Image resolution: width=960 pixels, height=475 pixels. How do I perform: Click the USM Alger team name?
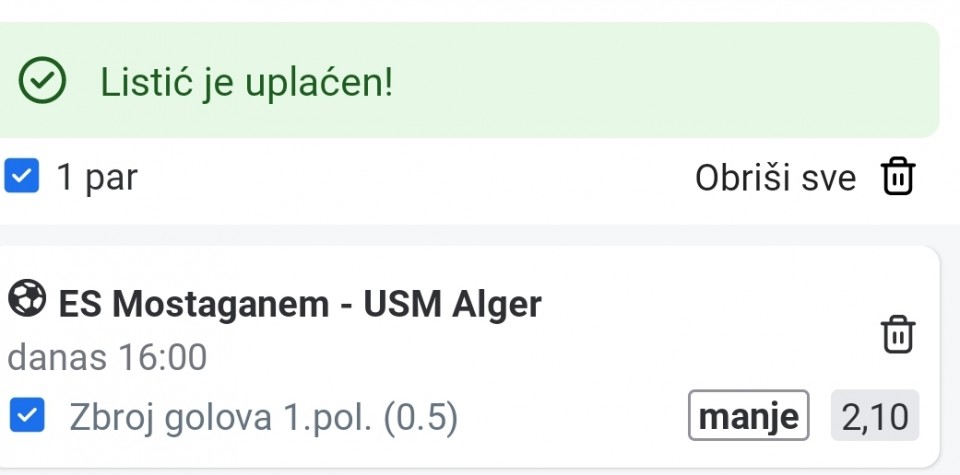[452, 303]
